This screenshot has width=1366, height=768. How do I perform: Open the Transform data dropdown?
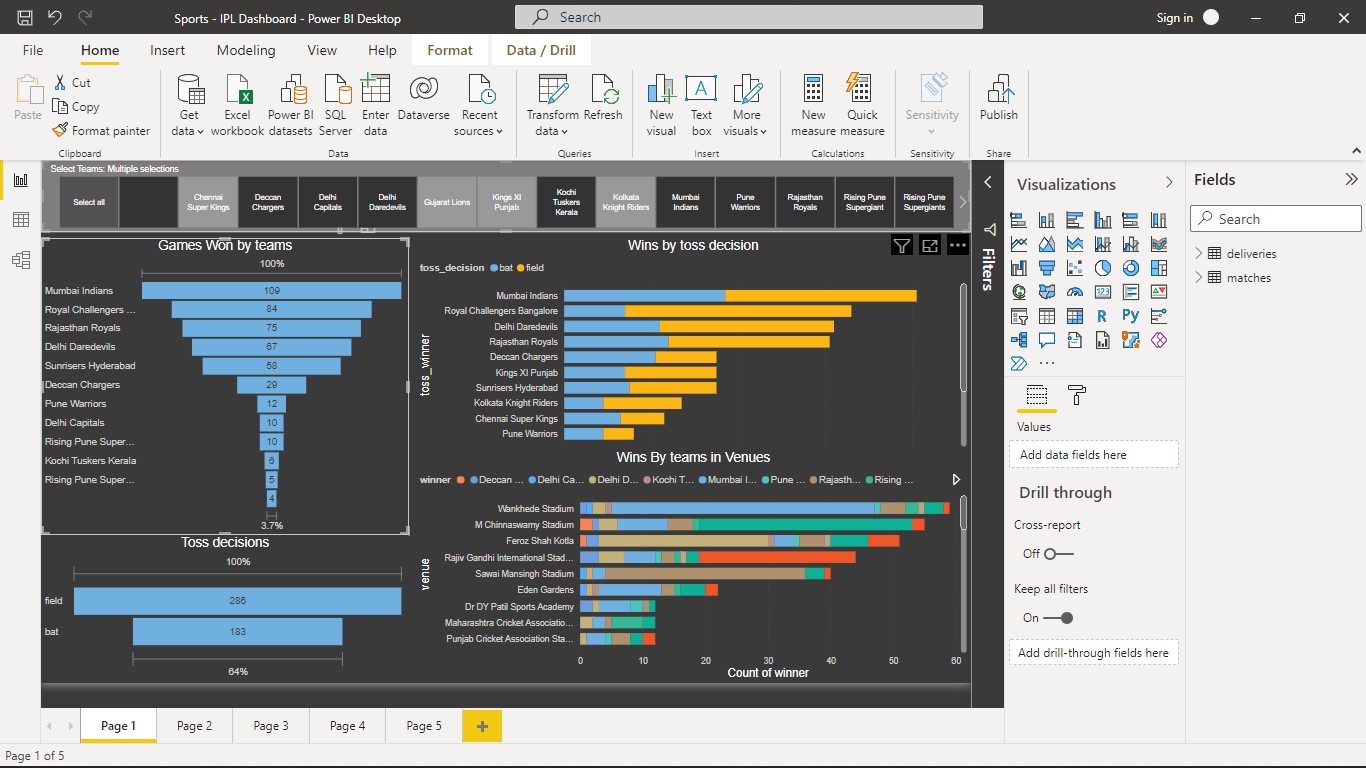point(552,123)
